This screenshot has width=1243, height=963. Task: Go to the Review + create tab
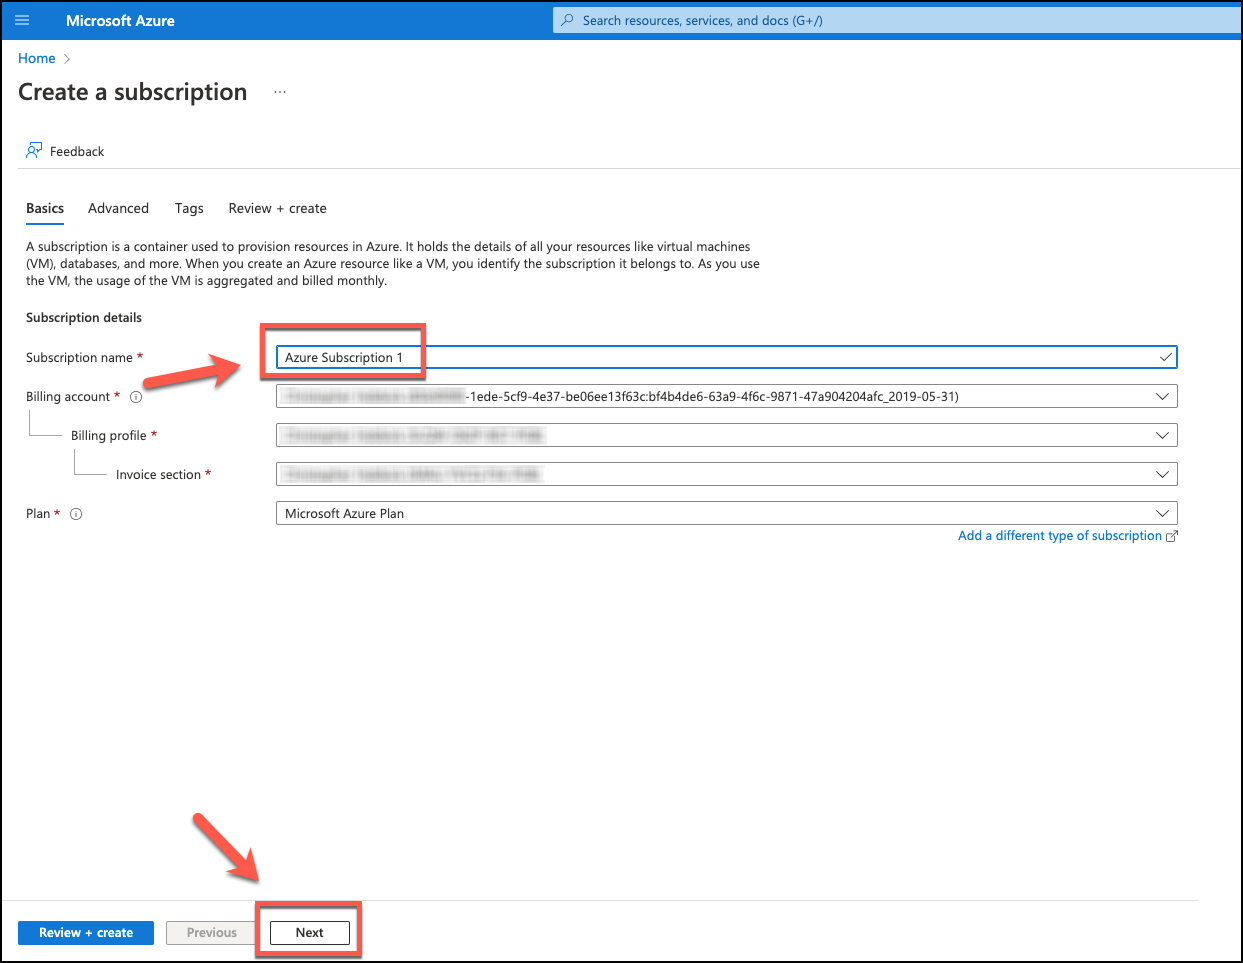(278, 208)
